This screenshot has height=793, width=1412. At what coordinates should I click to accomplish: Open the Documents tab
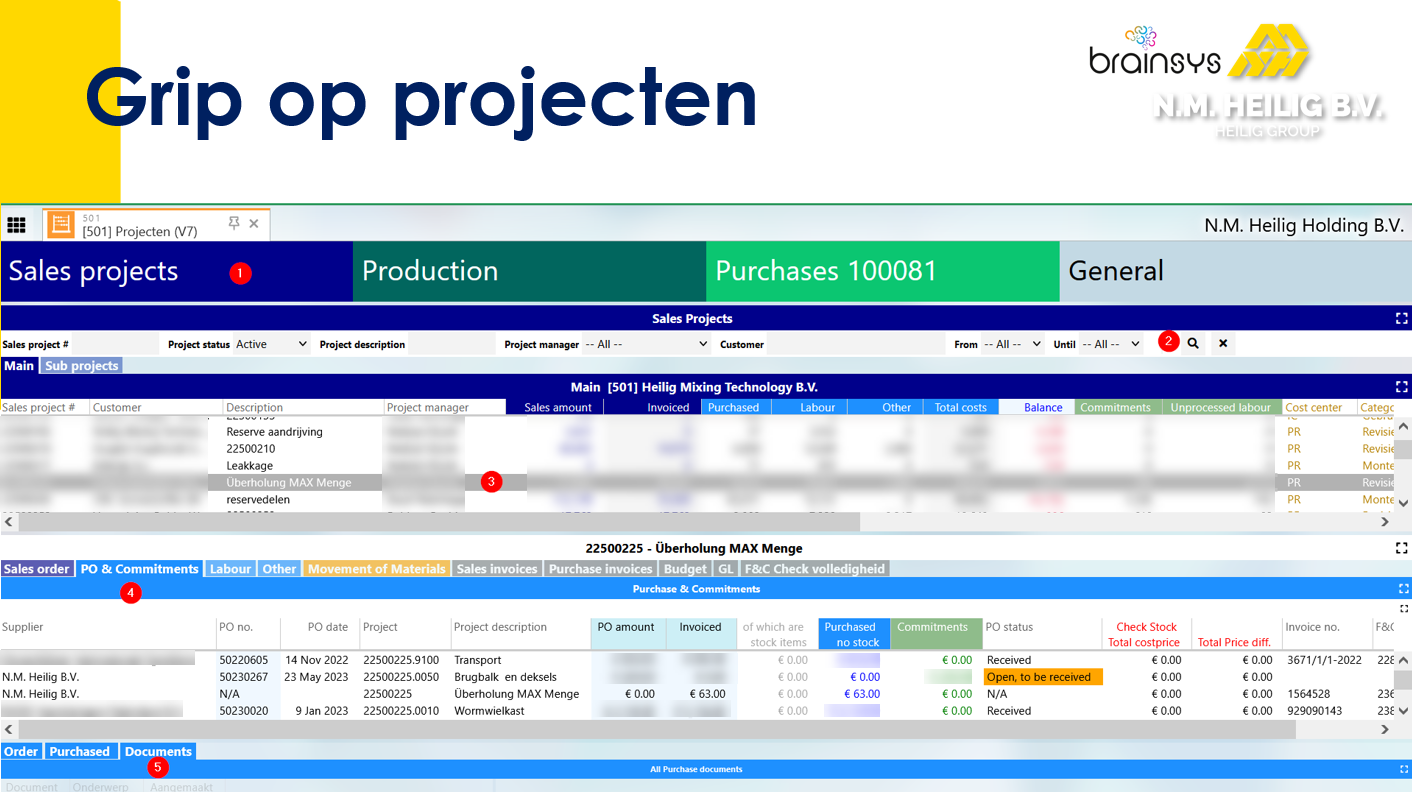158,751
